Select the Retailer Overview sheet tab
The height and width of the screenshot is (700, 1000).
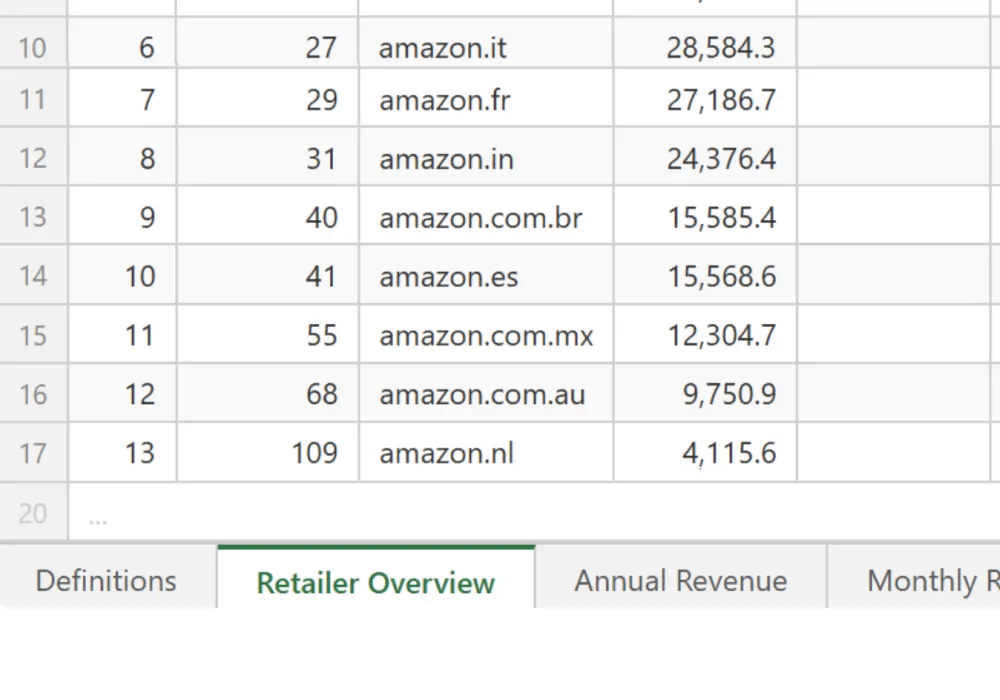point(375,583)
